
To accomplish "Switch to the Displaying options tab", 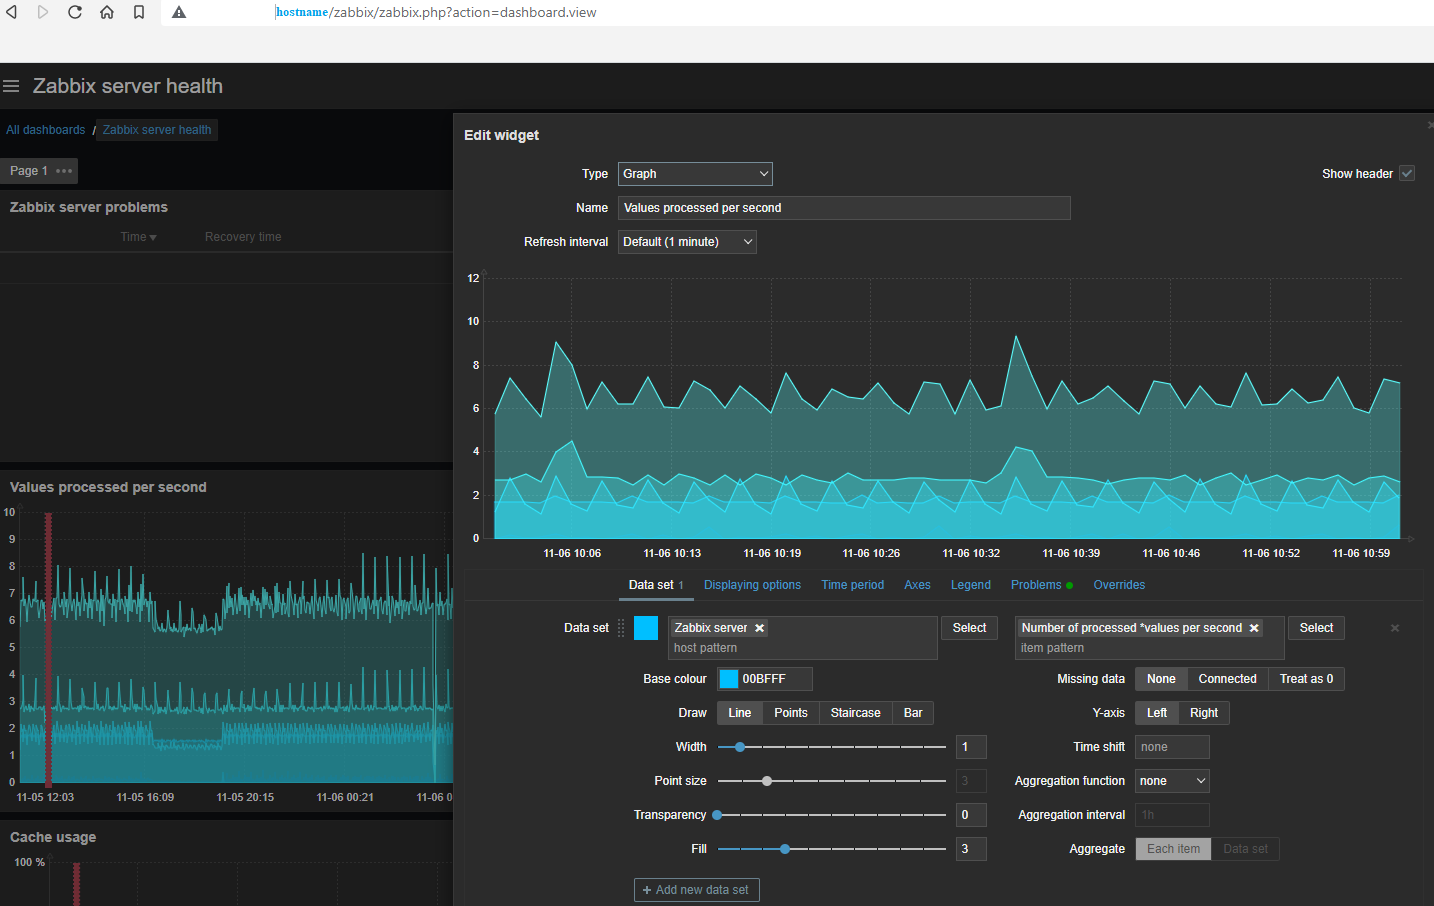I will click(x=752, y=584).
